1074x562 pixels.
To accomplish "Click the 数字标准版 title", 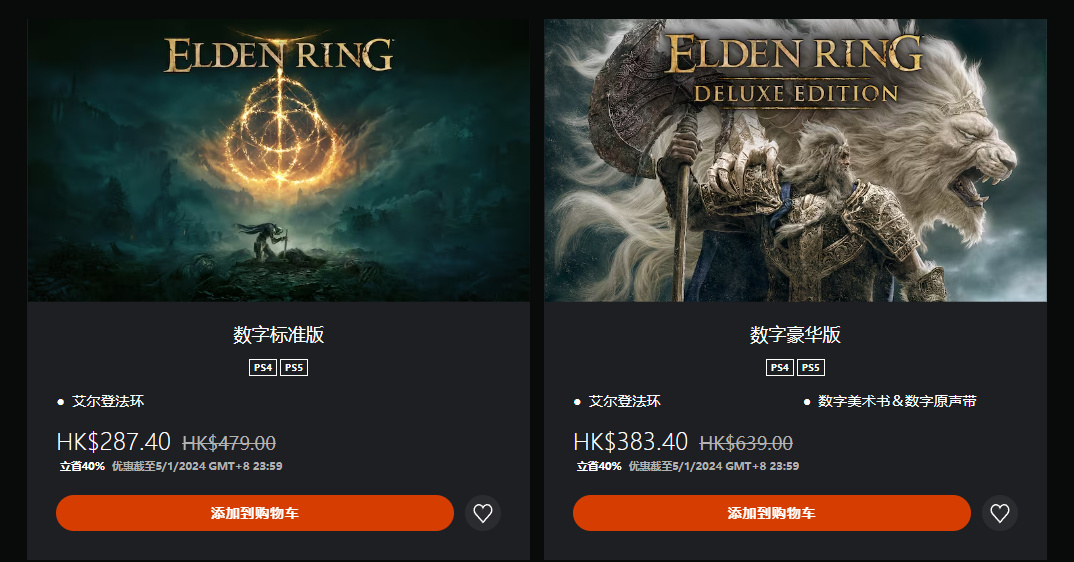I will tap(279, 334).
